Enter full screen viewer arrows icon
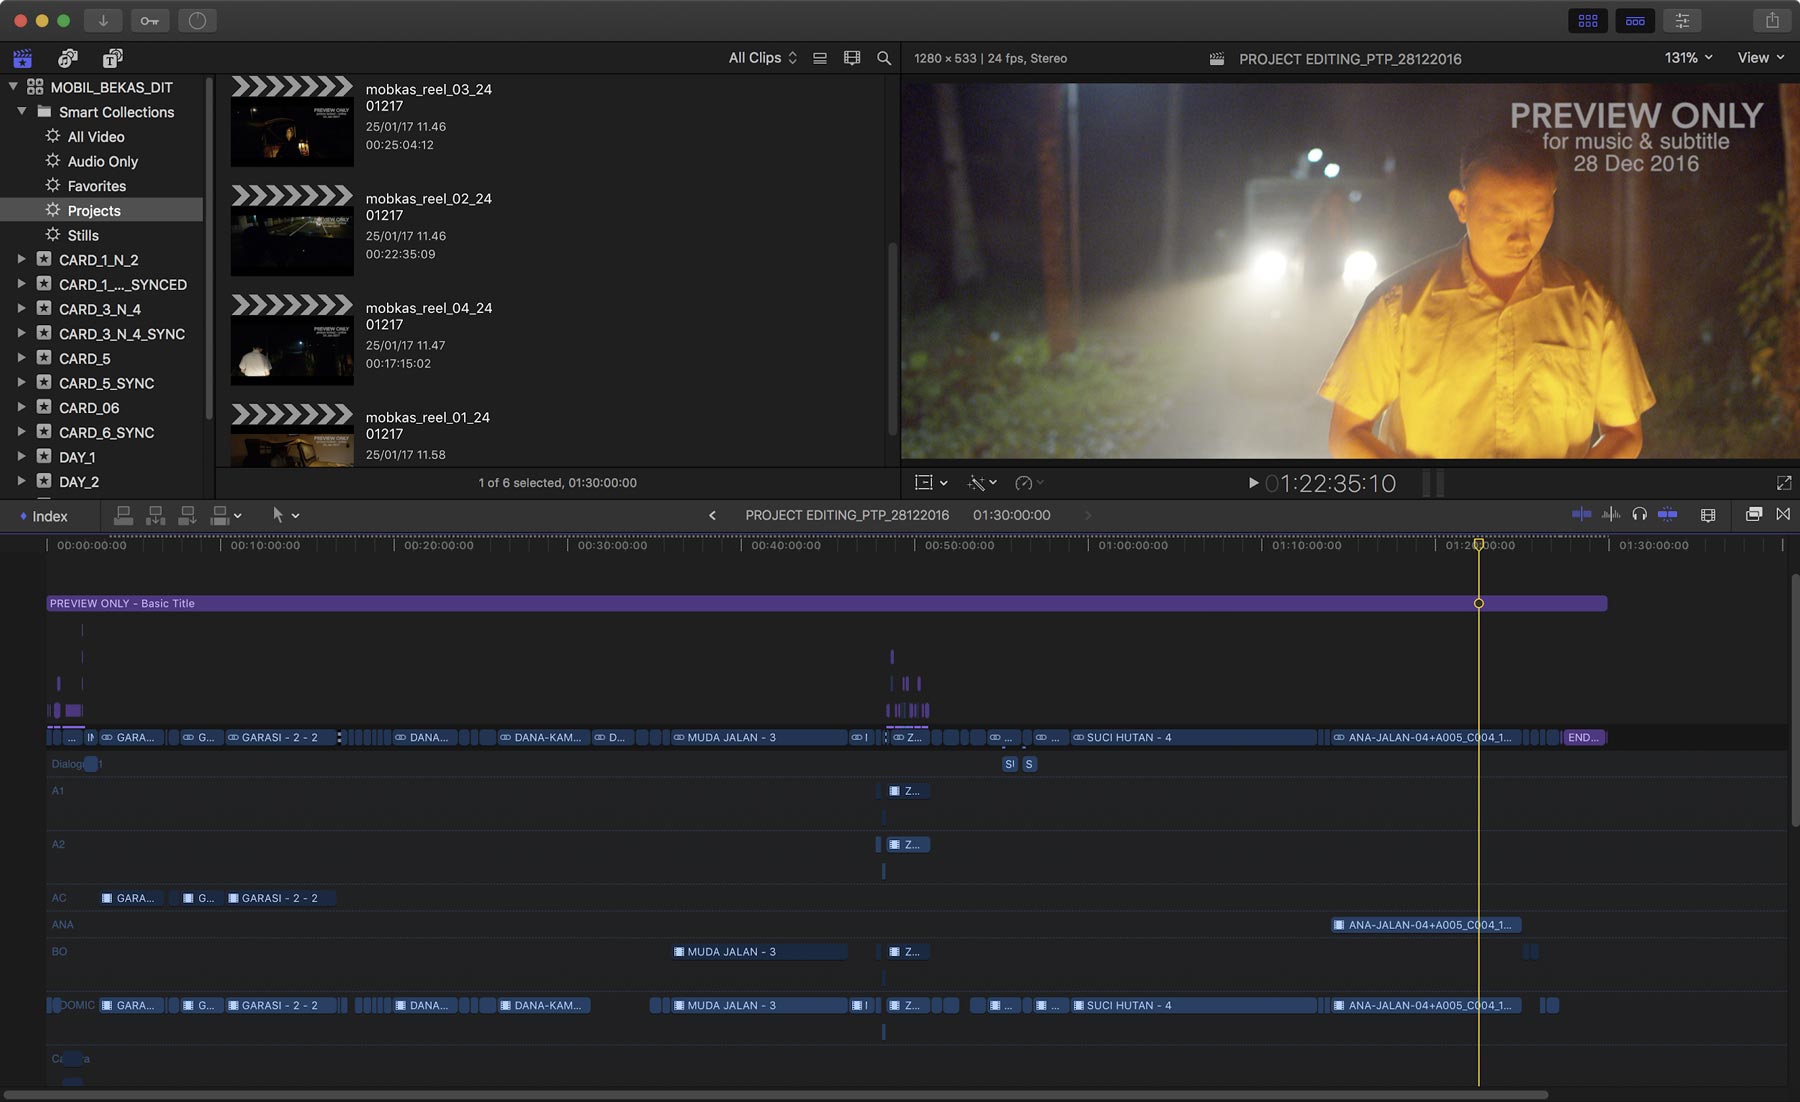Image resolution: width=1800 pixels, height=1102 pixels. coord(1784,483)
